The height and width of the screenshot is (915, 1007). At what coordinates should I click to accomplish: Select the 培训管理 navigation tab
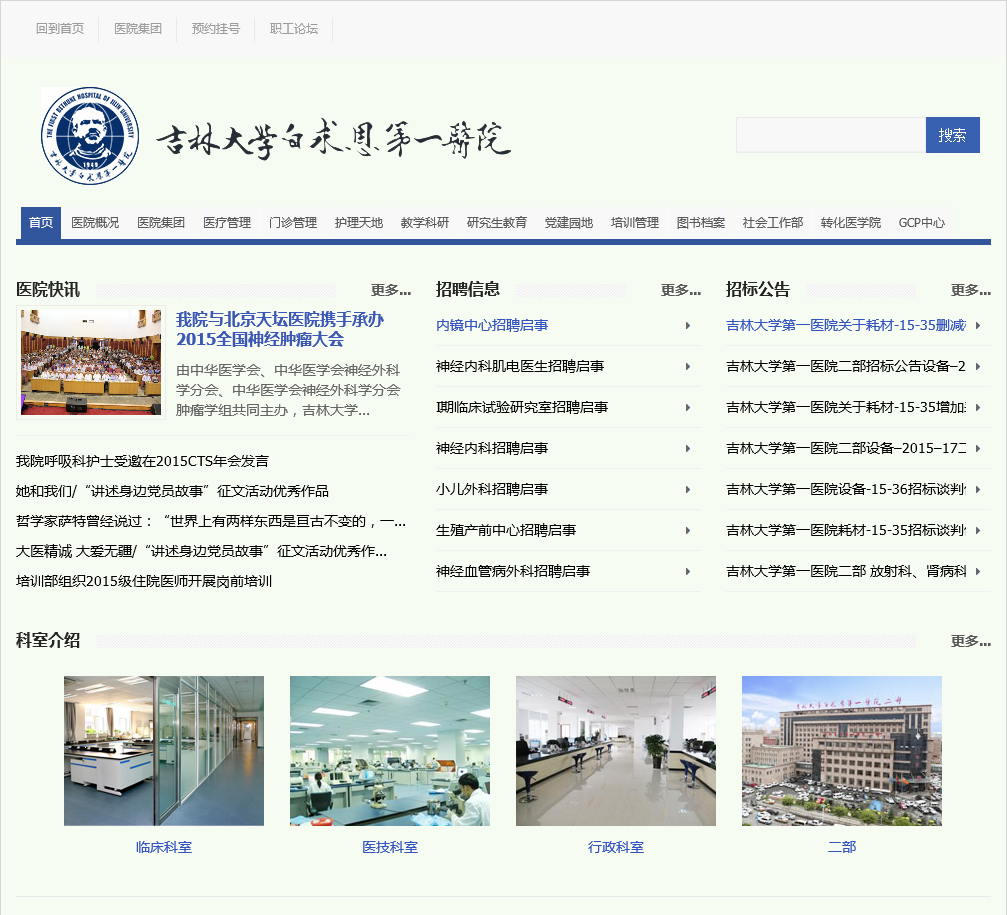click(x=635, y=223)
